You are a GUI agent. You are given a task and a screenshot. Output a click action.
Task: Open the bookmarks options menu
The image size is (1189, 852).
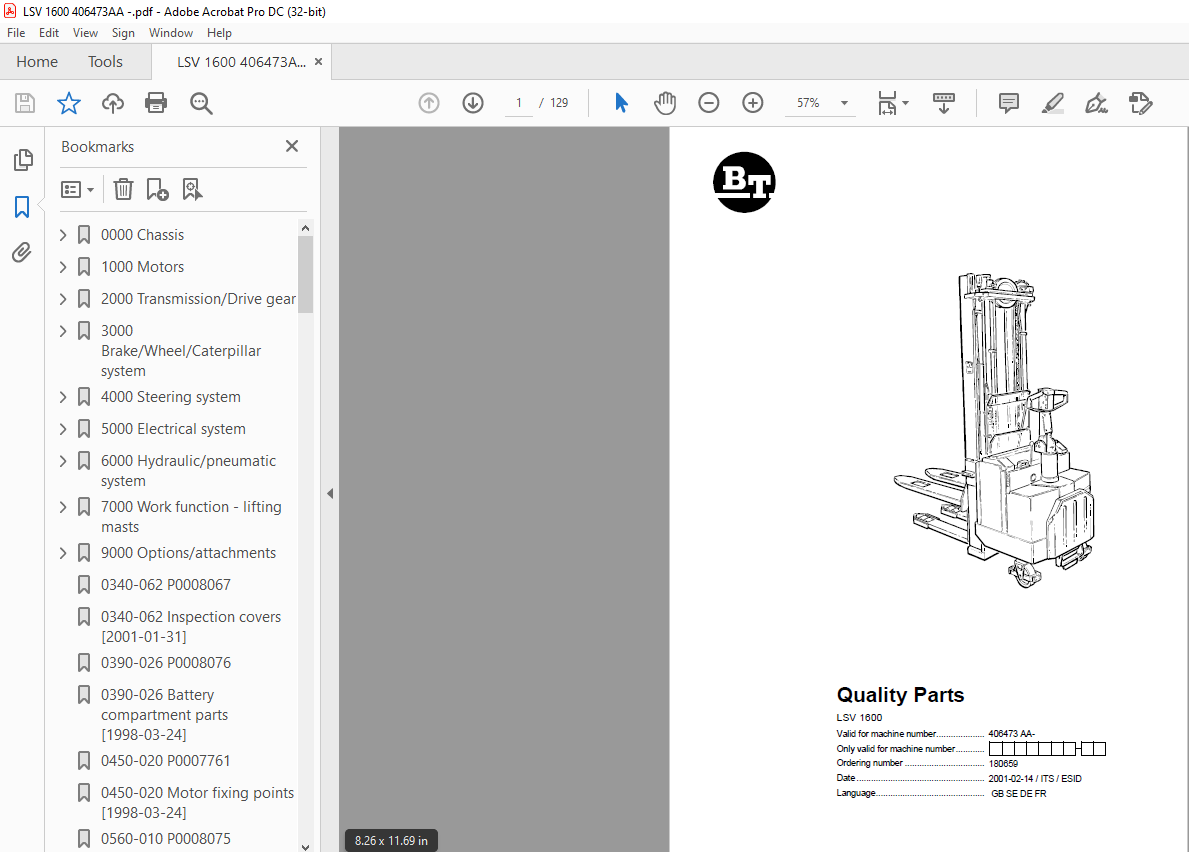click(x=77, y=190)
